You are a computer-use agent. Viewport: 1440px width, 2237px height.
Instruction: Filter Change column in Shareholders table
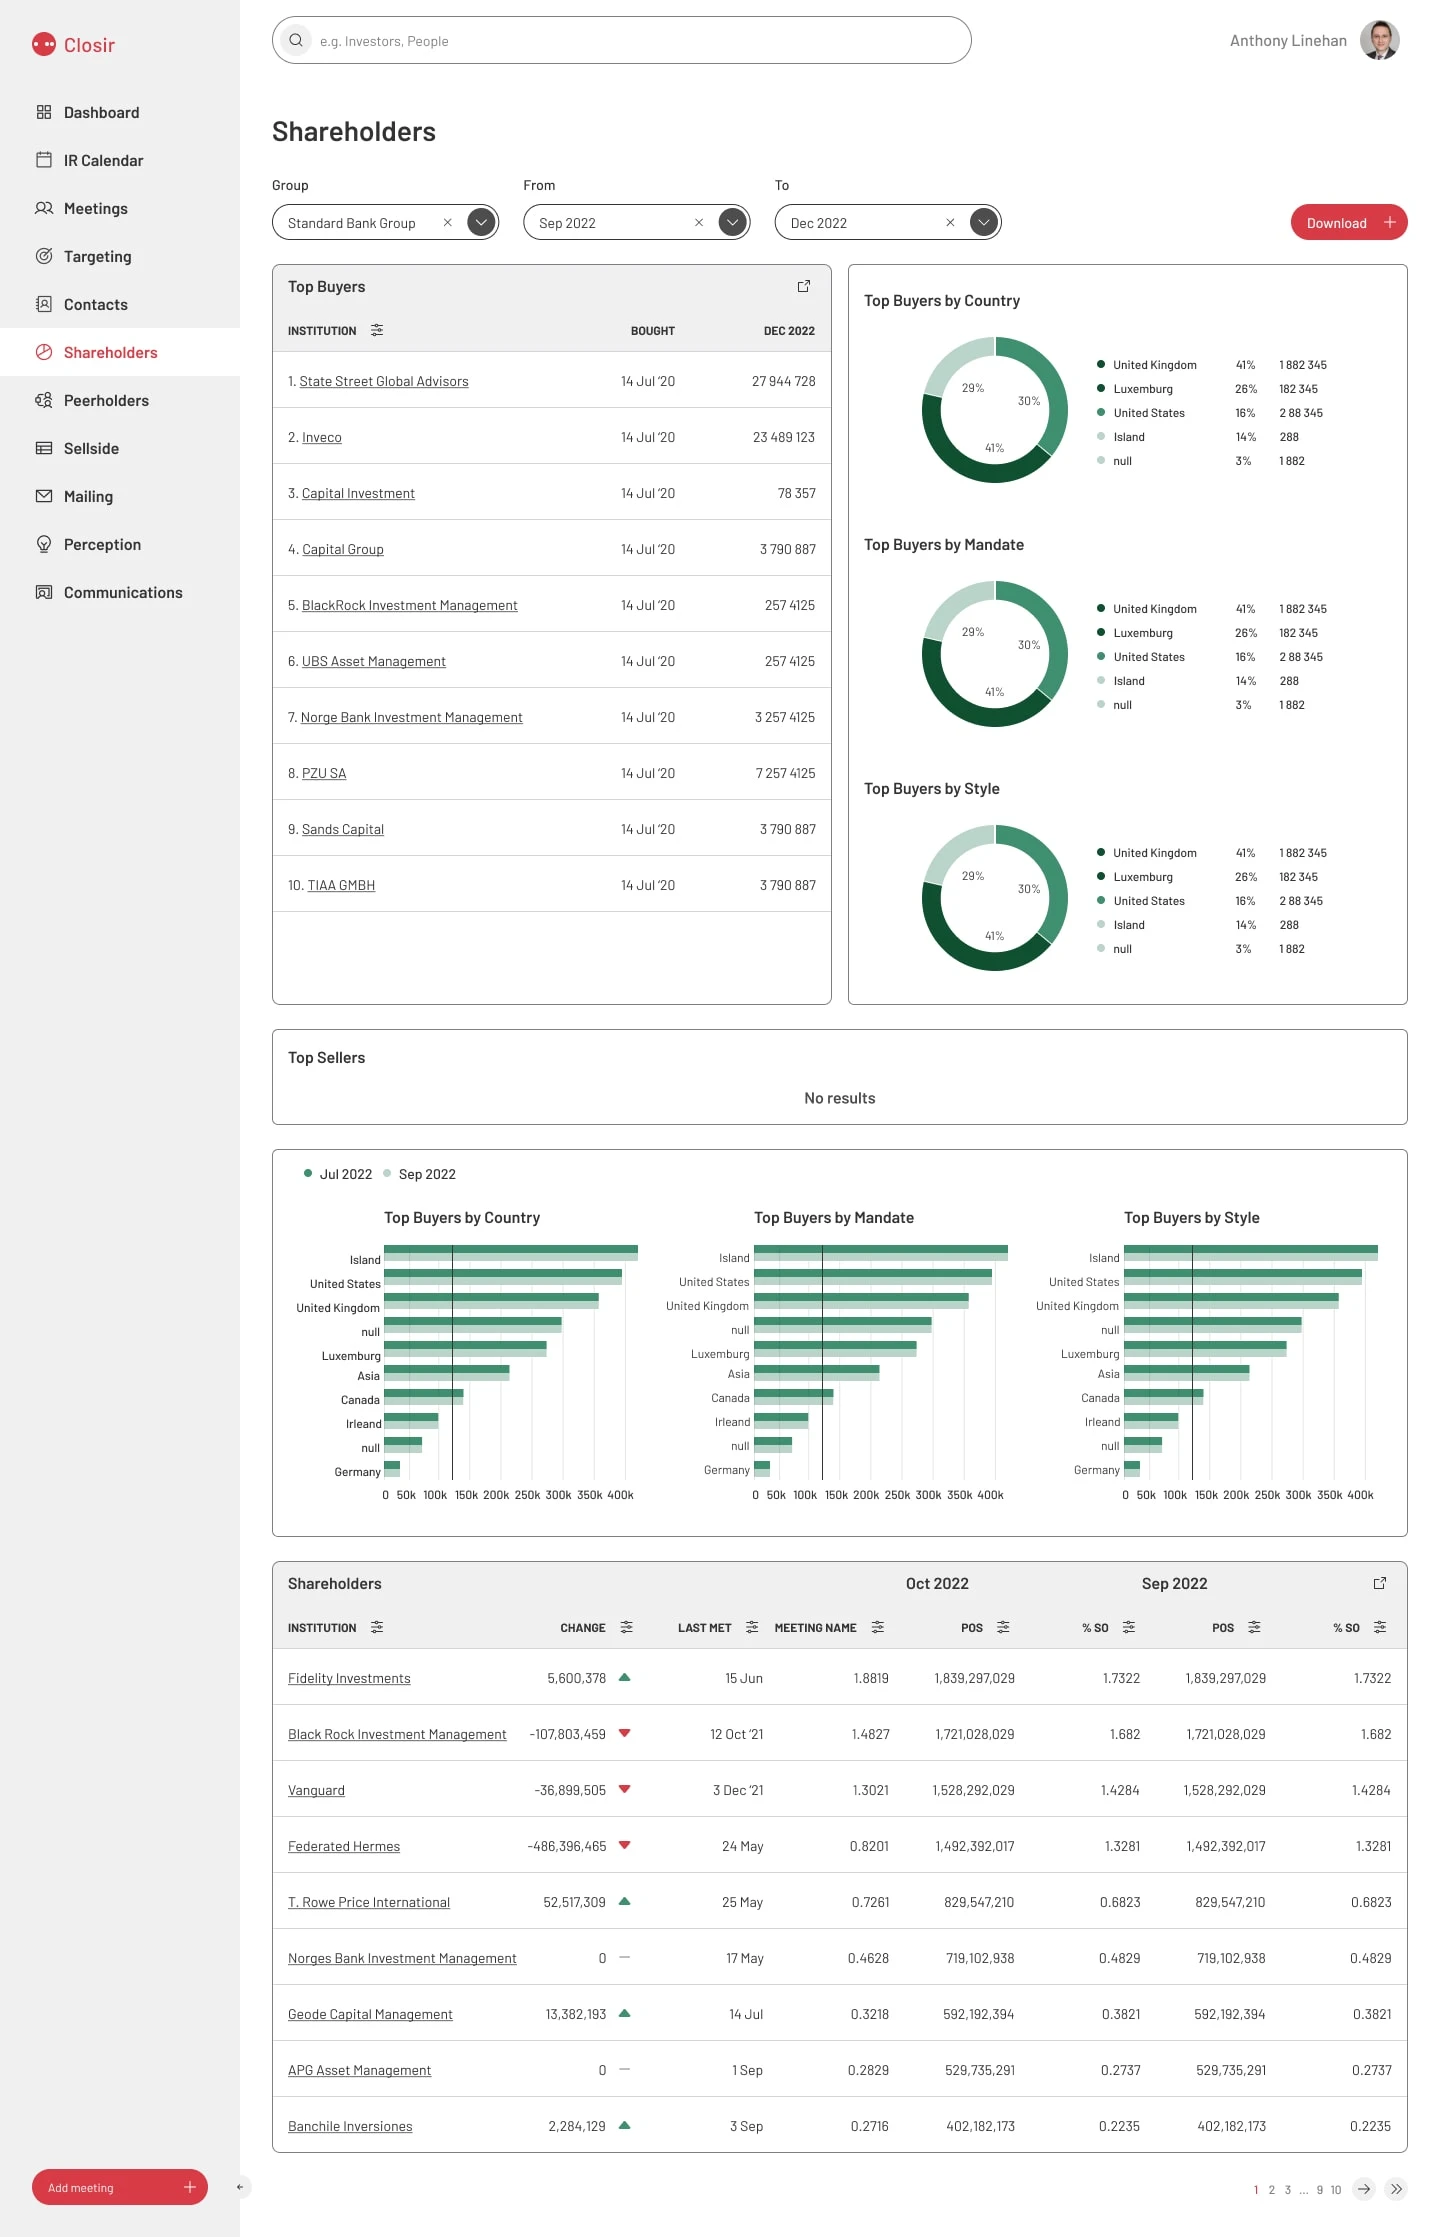point(627,1627)
